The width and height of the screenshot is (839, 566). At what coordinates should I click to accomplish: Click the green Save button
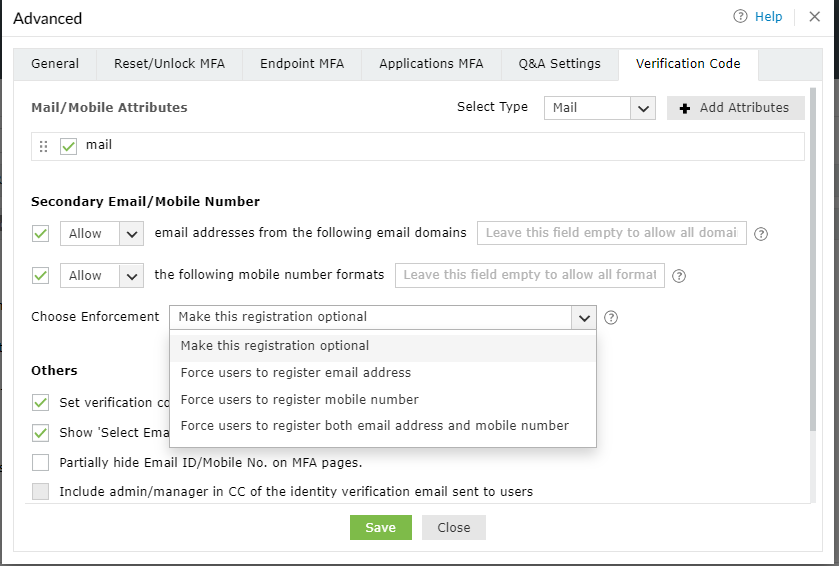point(380,528)
